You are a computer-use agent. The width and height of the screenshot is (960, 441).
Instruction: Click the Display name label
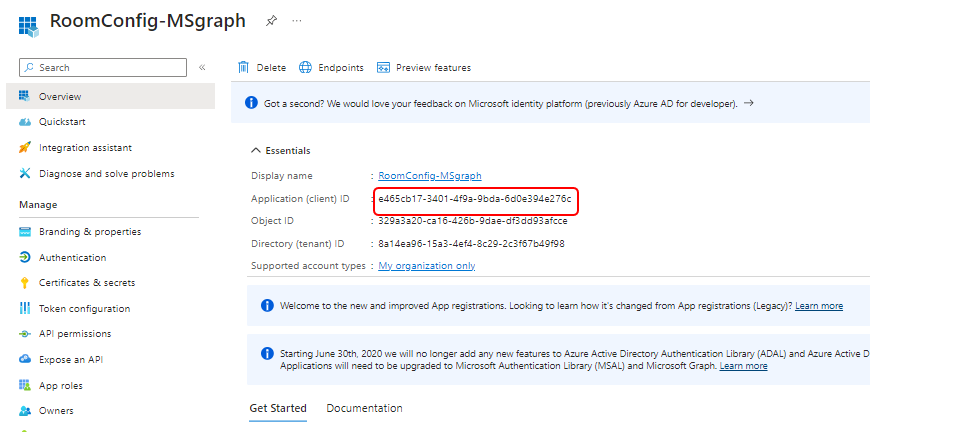pos(282,176)
